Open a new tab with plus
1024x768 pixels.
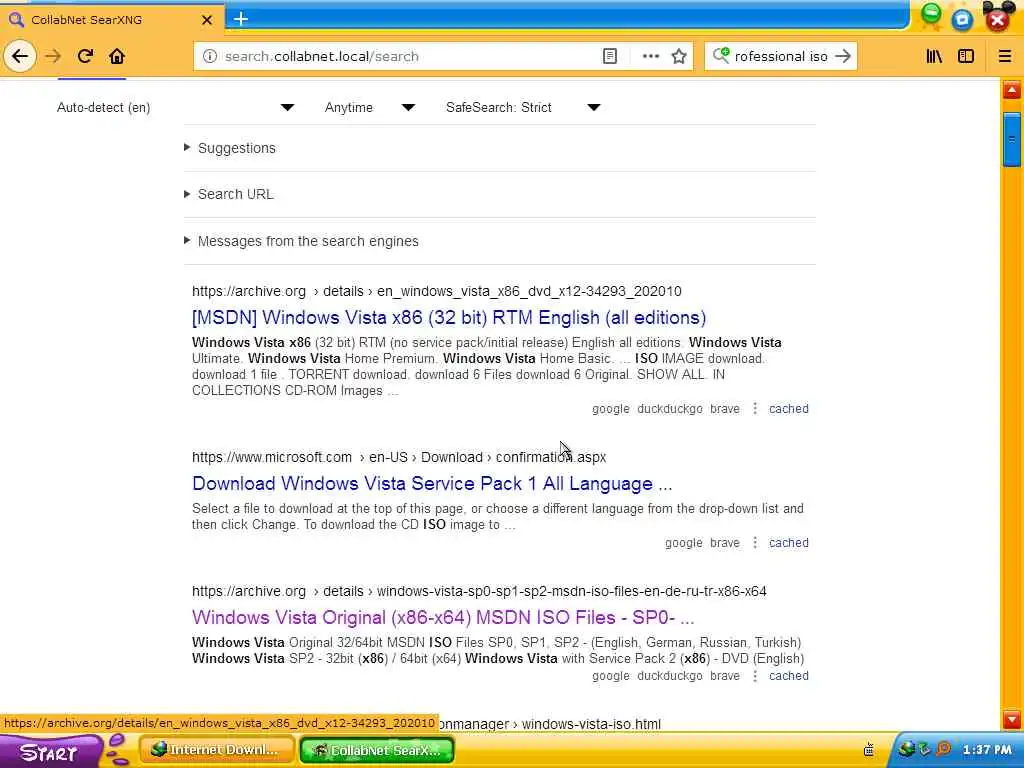241,19
